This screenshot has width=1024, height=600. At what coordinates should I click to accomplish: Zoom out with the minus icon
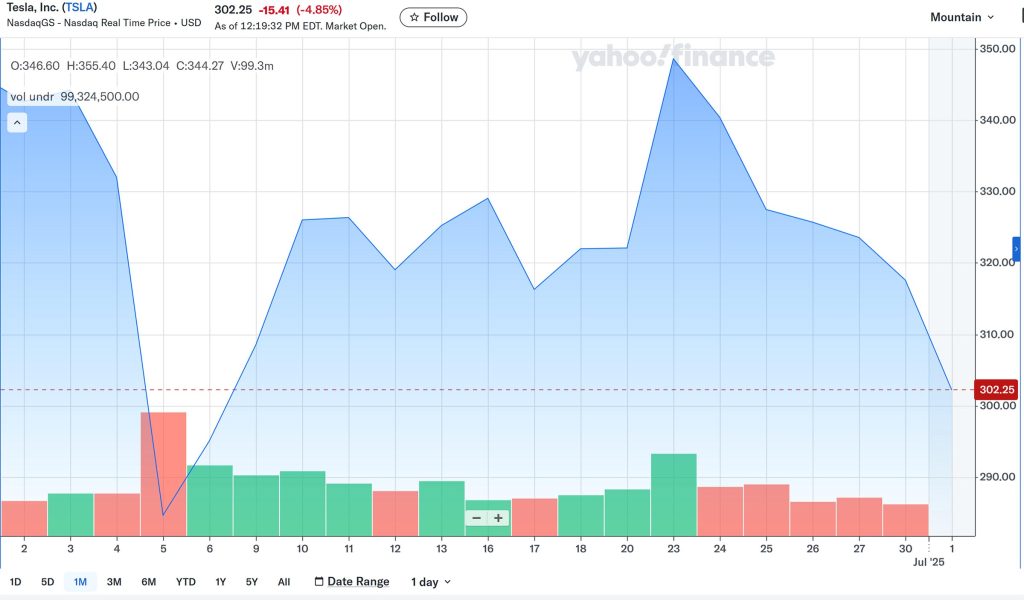476,518
